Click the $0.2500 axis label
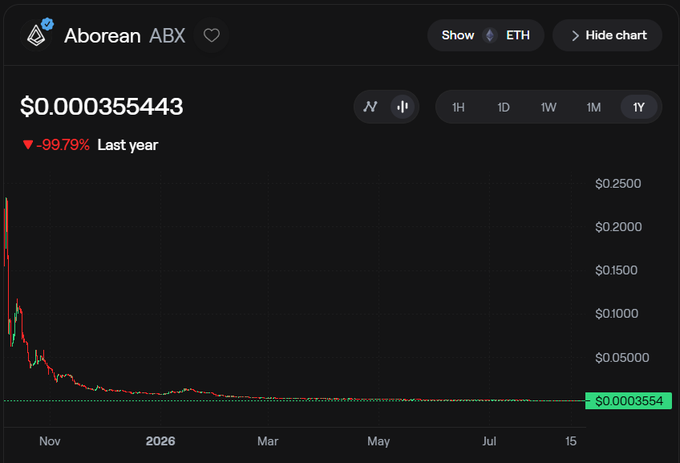This screenshot has width=680, height=463. tap(618, 184)
